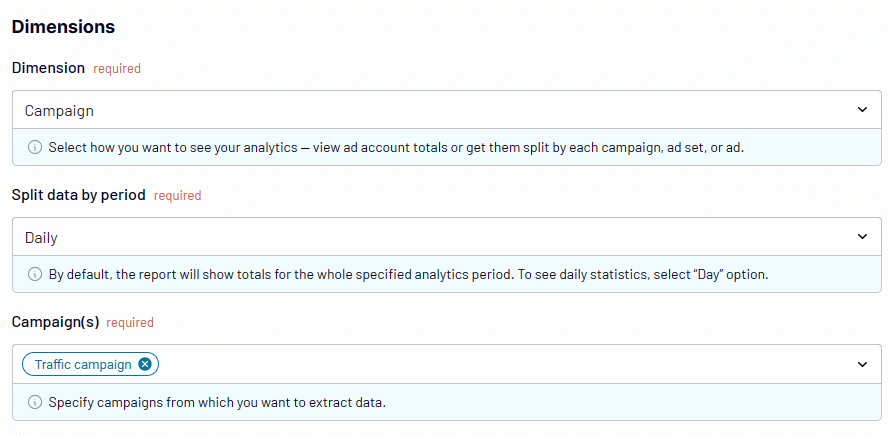
Task: Click the 'required' tag beside Campaign(s) label
Action: coord(130,323)
